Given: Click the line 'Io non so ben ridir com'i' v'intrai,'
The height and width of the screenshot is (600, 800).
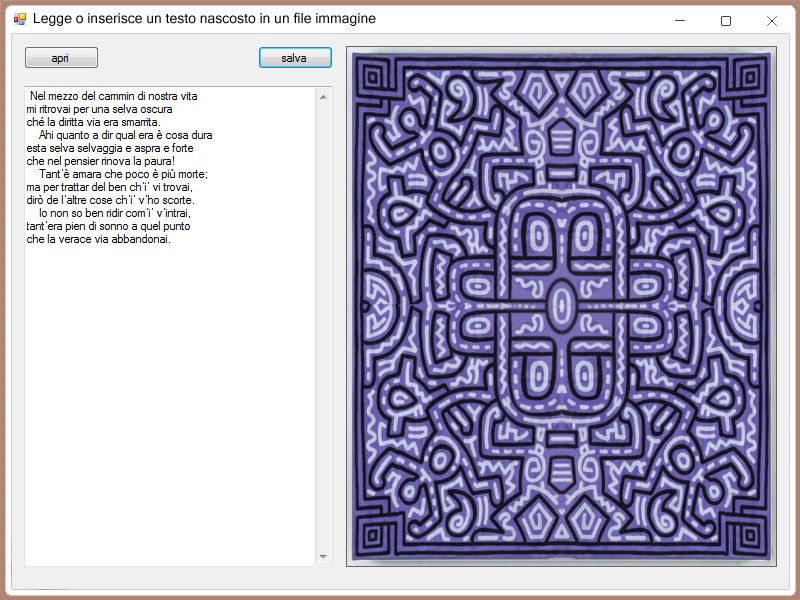Looking at the screenshot, I should pos(115,213).
